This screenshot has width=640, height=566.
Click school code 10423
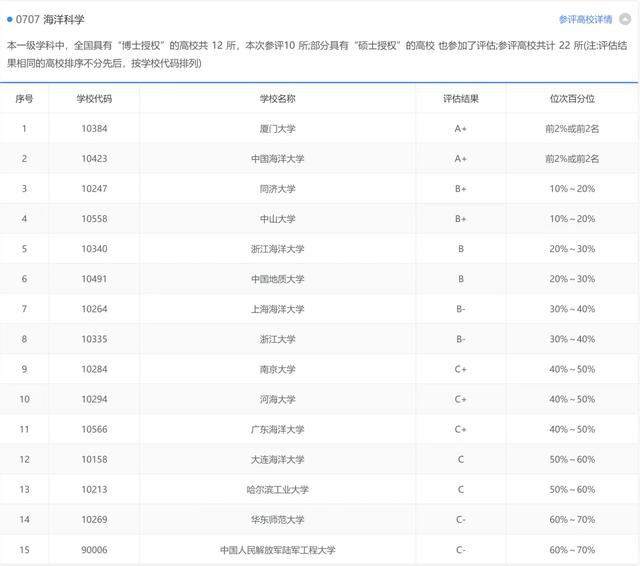pyautogui.click(x=94, y=159)
